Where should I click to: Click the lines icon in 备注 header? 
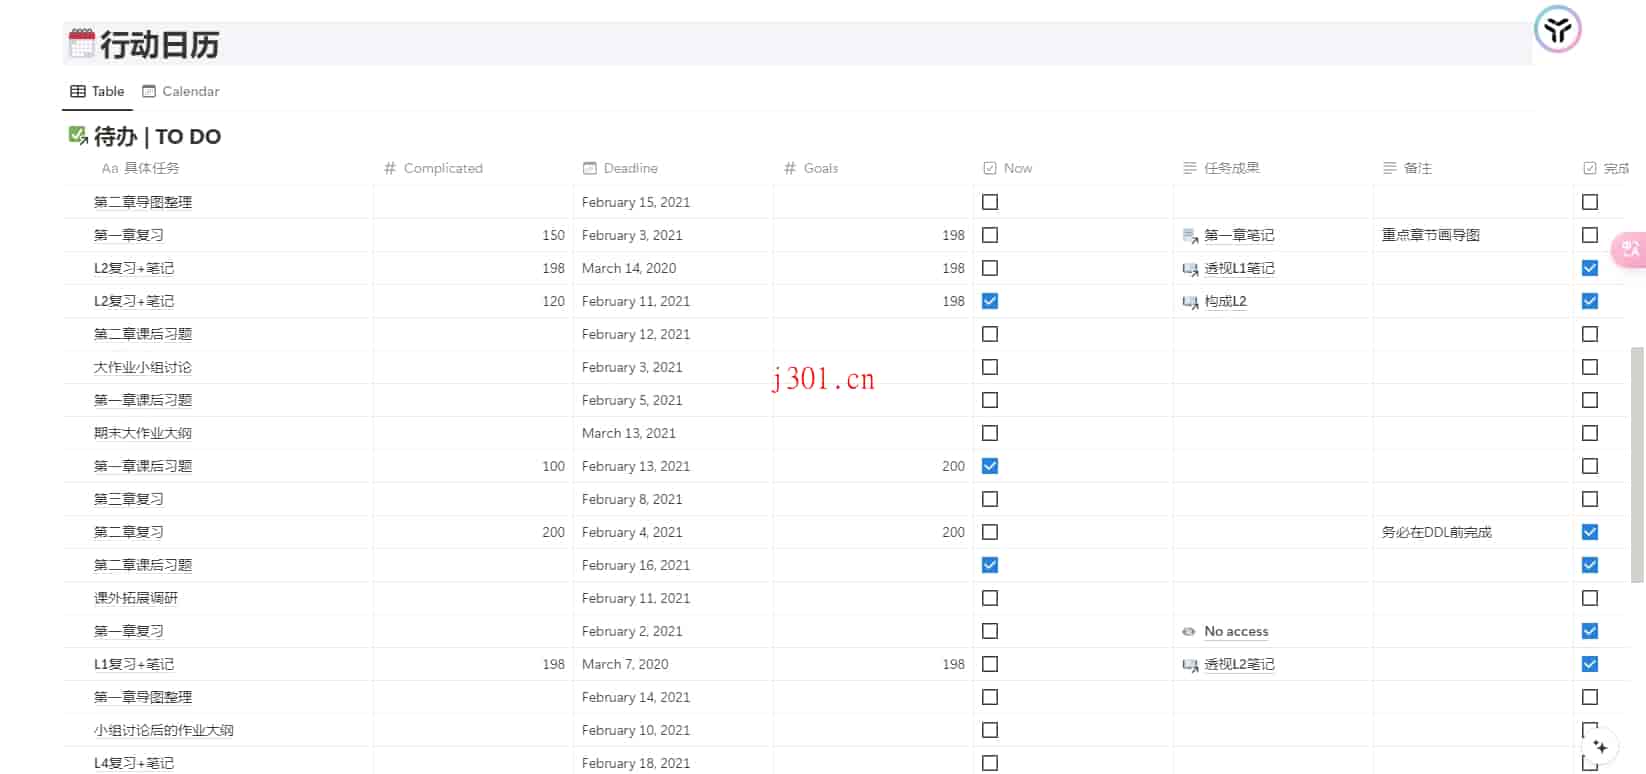[x=1390, y=168]
